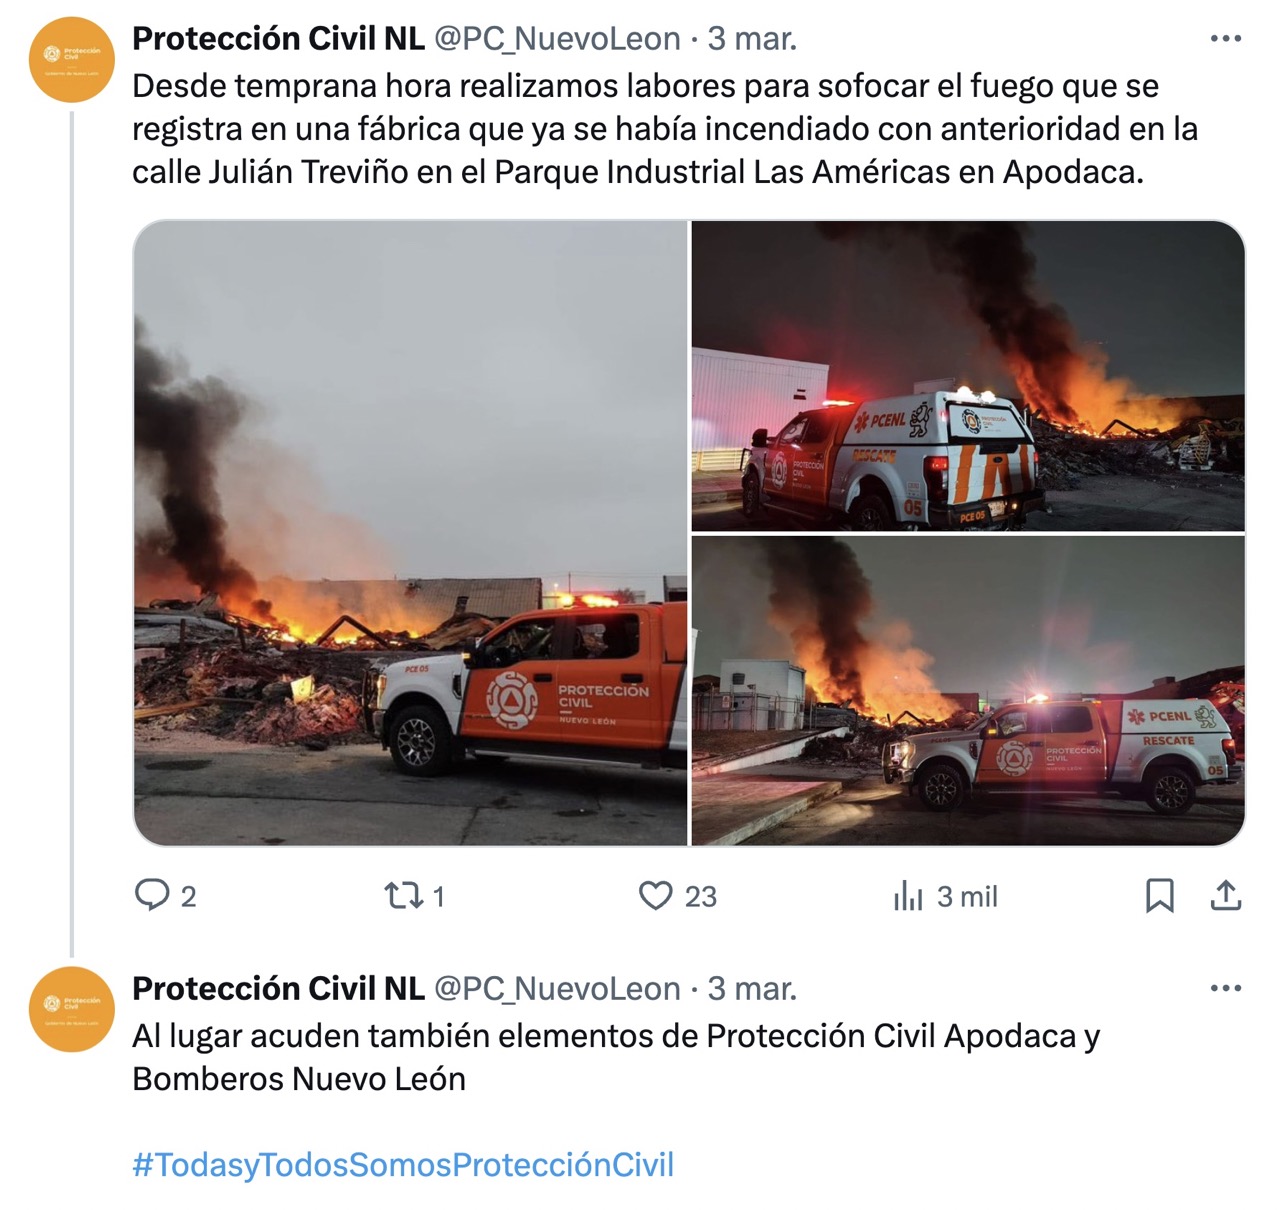Open more options menu of first tweet
1280x1210 pixels.
coord(1225,39)
